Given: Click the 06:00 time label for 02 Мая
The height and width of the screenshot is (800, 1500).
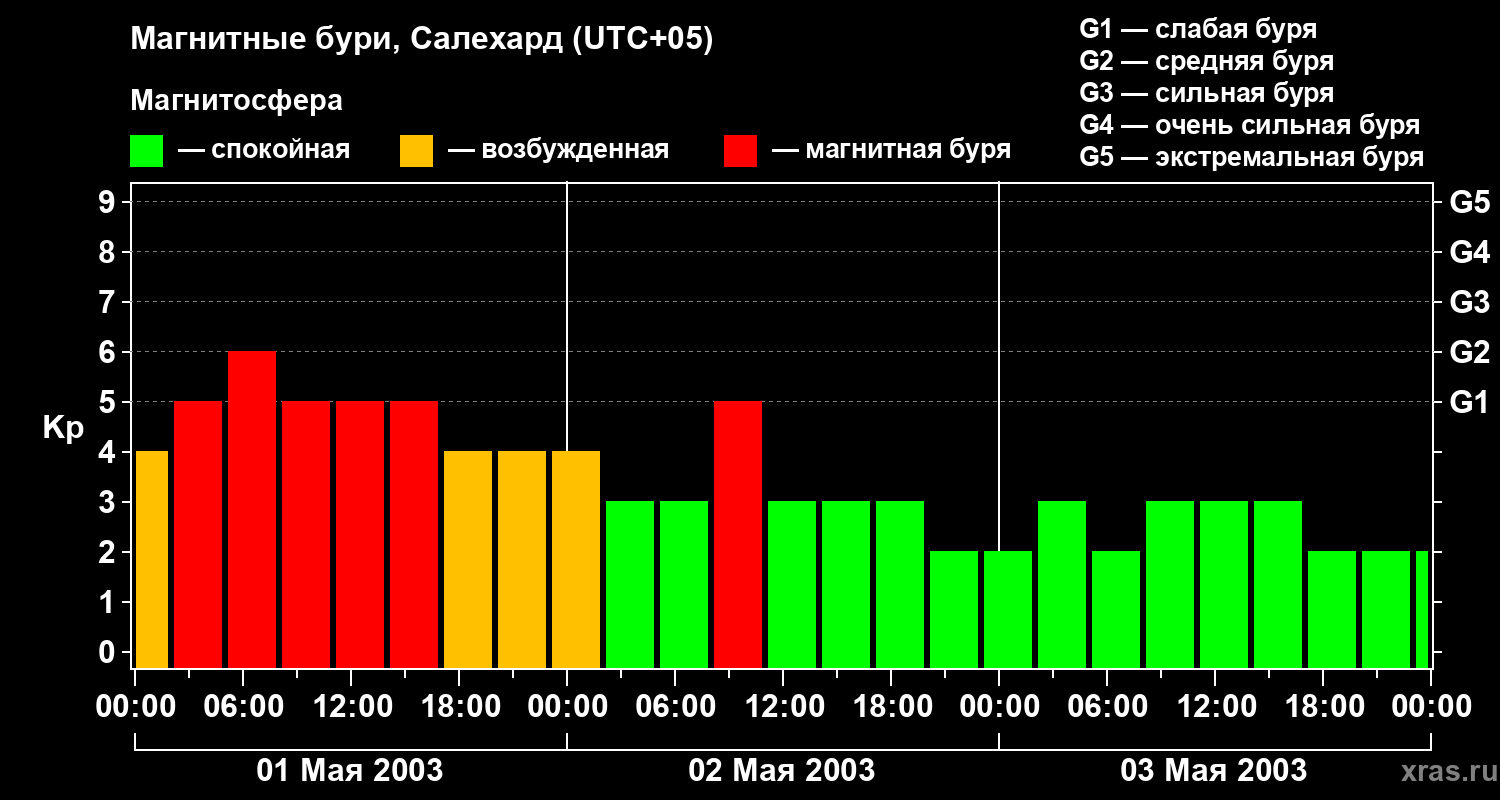Looking at the screenshot, I should point(675,707).
